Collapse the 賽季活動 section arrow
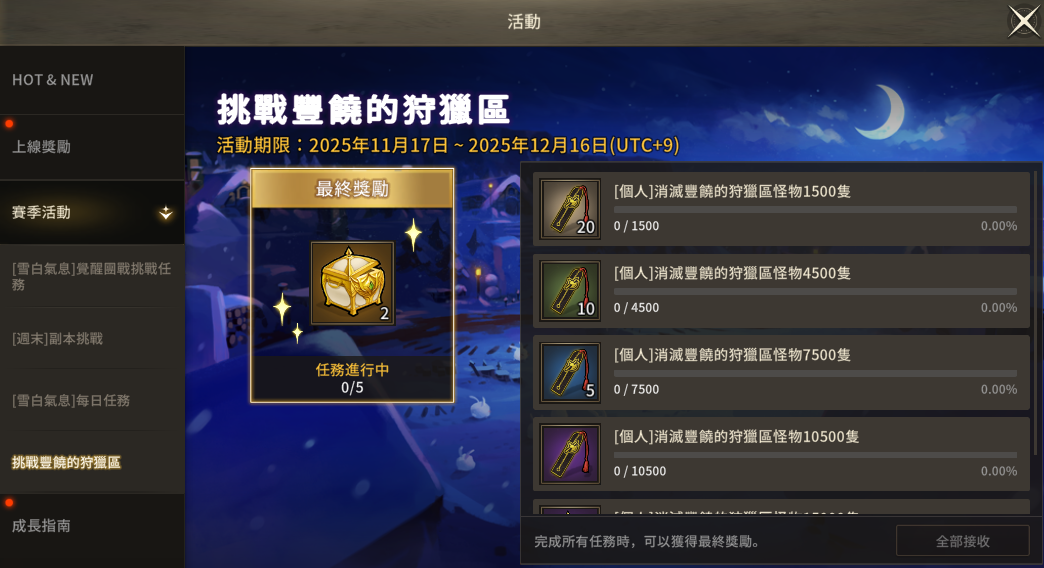1044x568 pixels. coord(166,213)
